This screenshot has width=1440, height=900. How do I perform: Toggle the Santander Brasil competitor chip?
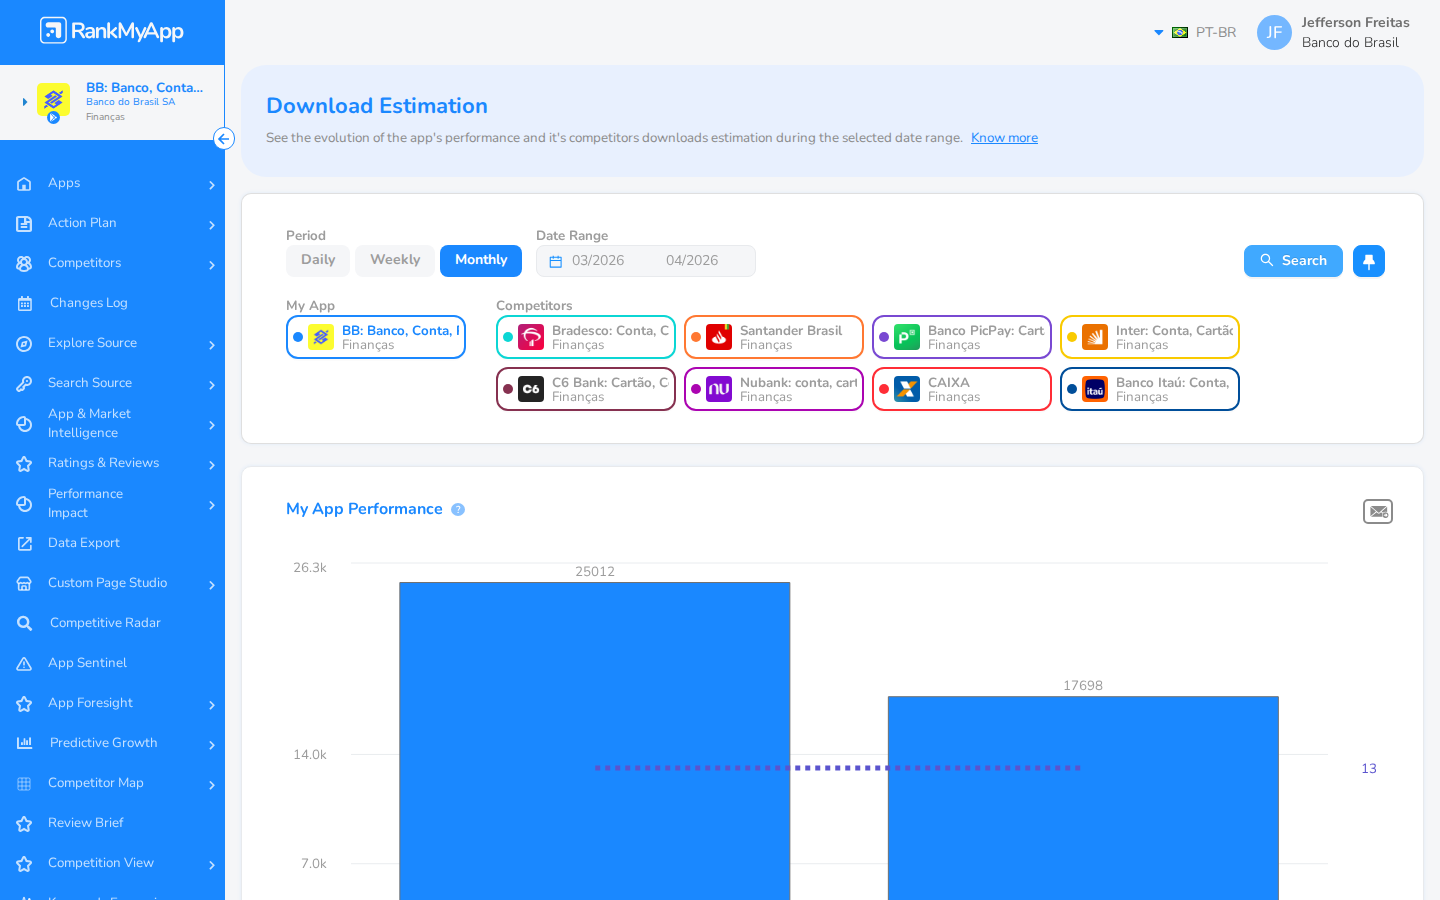pyautogui.click(x=774, y=337)
